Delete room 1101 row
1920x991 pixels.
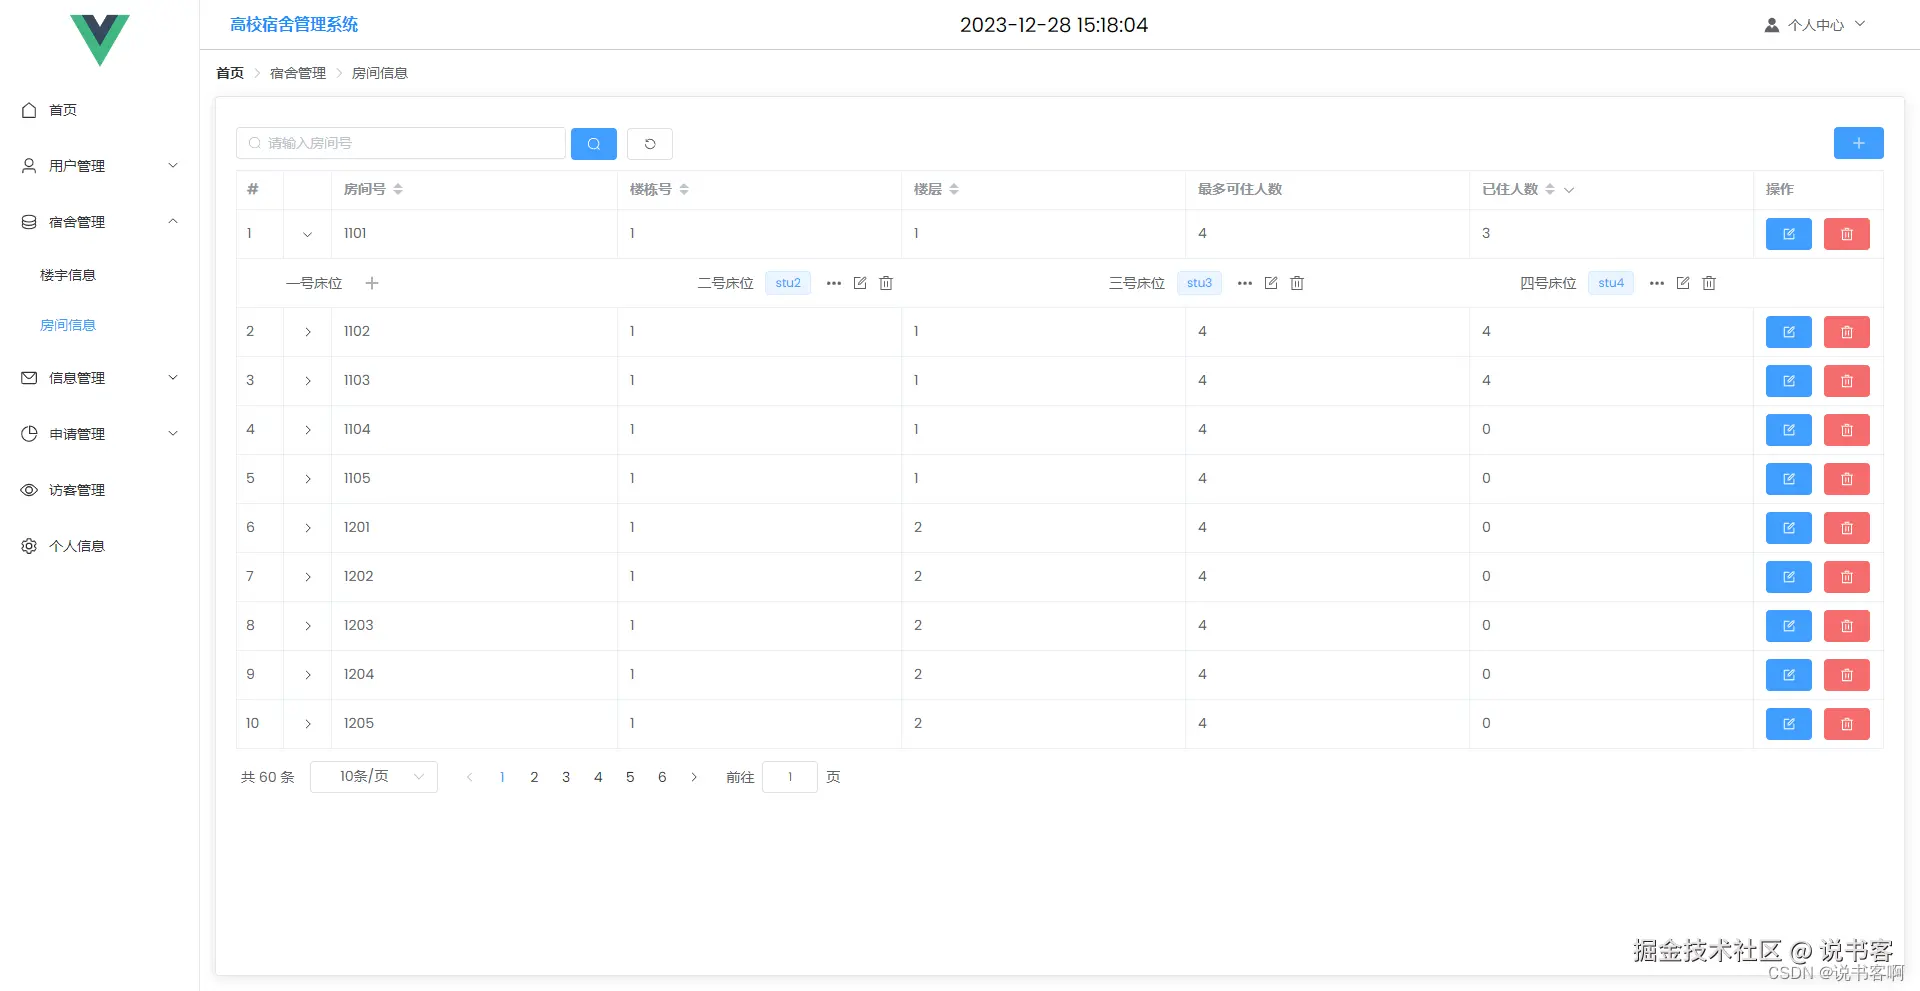1847,234
